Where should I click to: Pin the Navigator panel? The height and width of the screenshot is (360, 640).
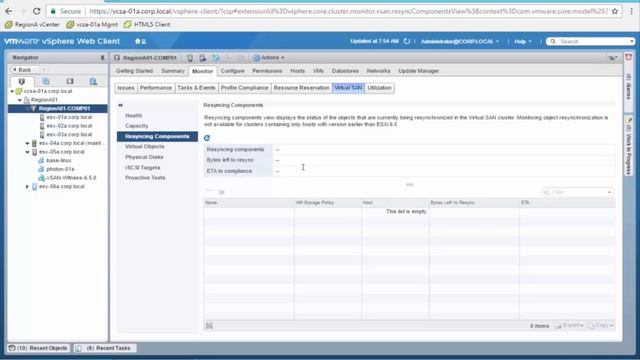pyautogui.click(x=102, y=58)
